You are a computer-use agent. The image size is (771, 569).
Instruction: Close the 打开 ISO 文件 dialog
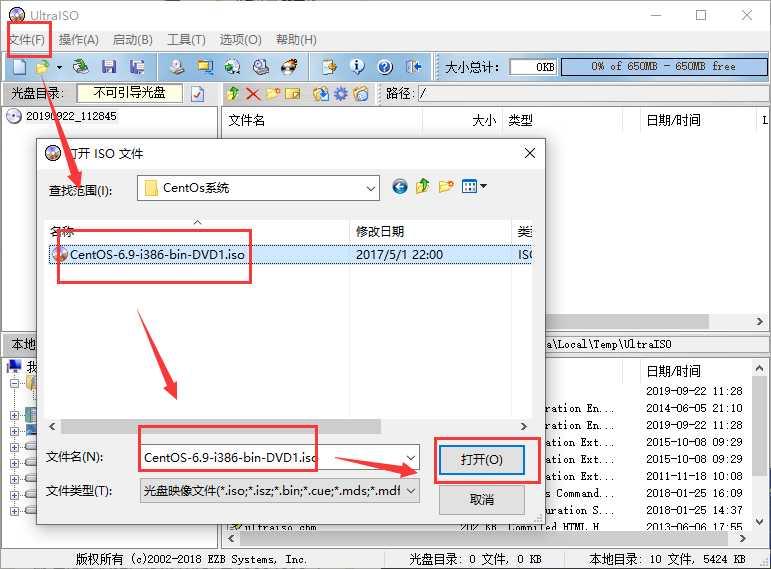530,153
